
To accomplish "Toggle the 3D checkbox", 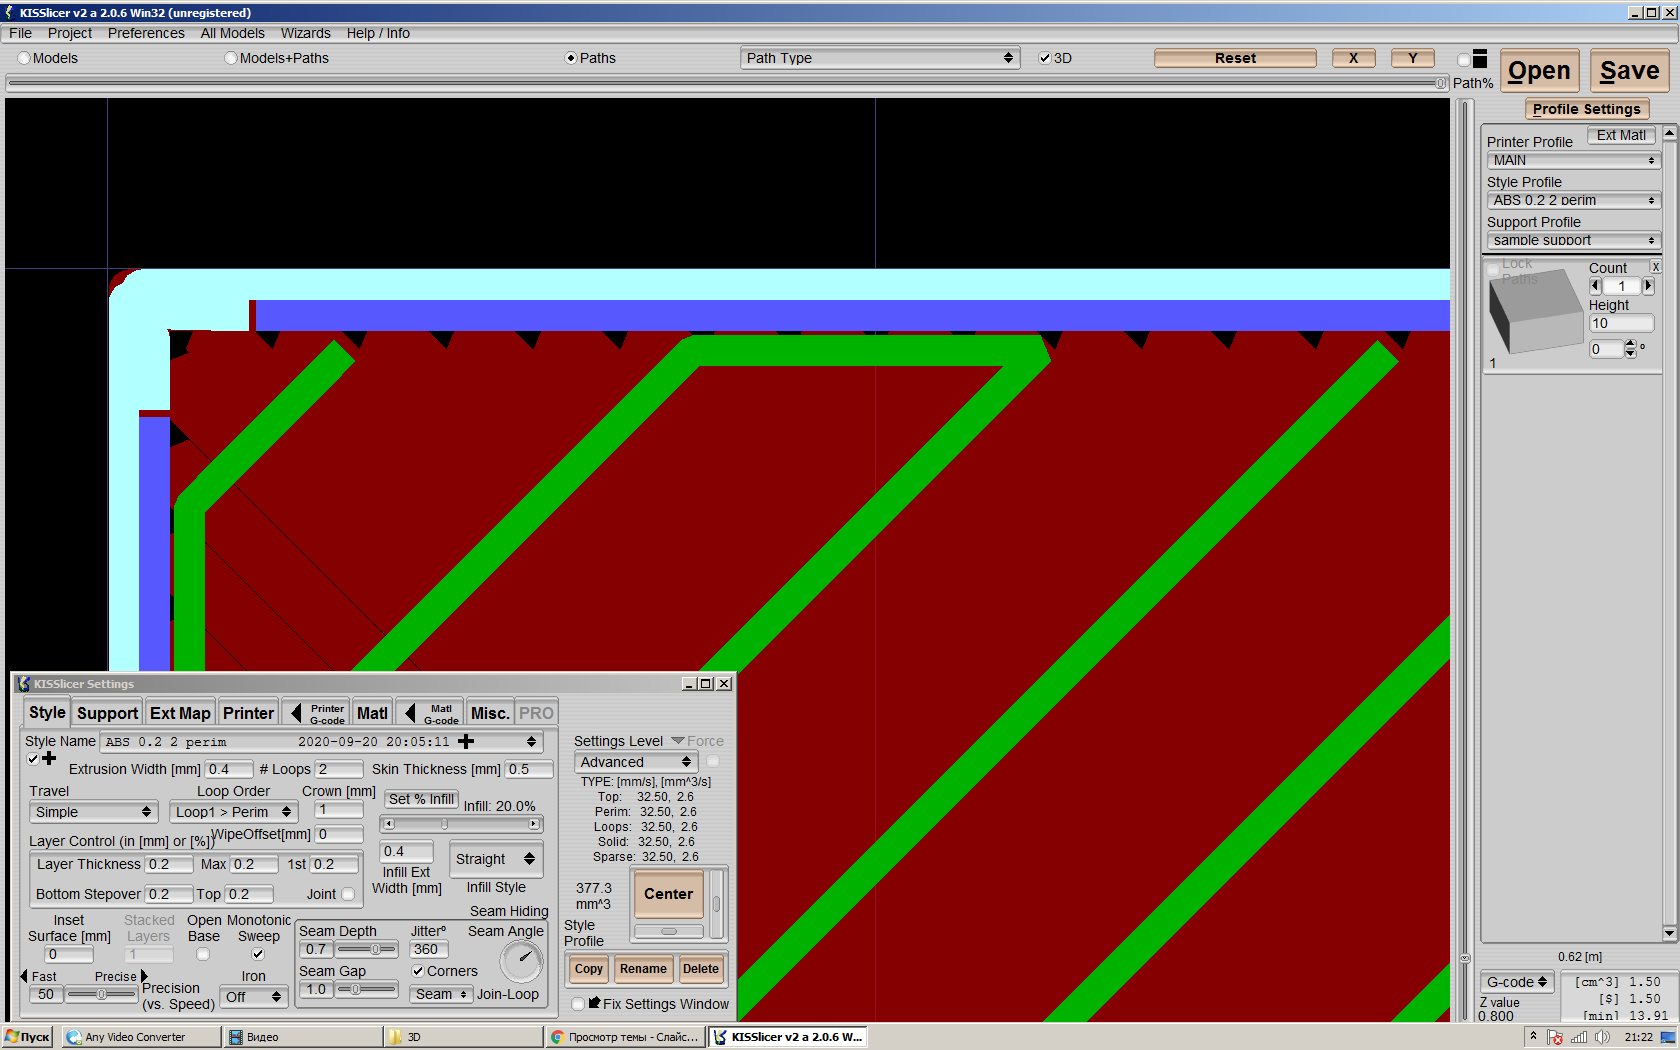I will tap(1045, 58).
